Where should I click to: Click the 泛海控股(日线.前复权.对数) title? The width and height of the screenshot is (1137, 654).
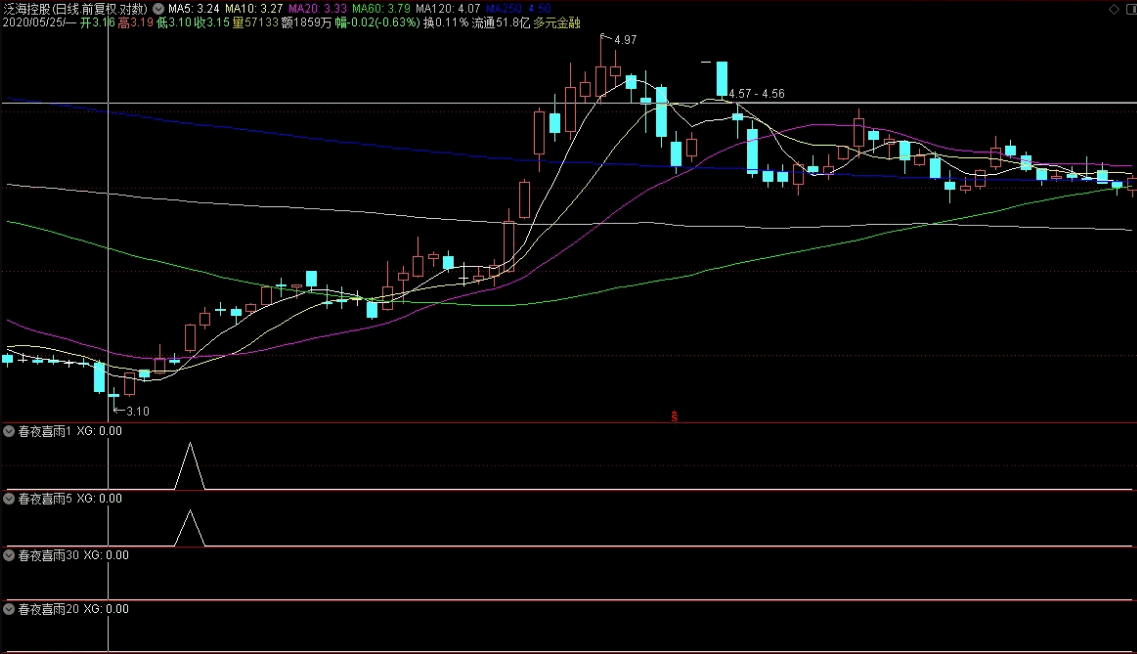click(x=75, y=9)
